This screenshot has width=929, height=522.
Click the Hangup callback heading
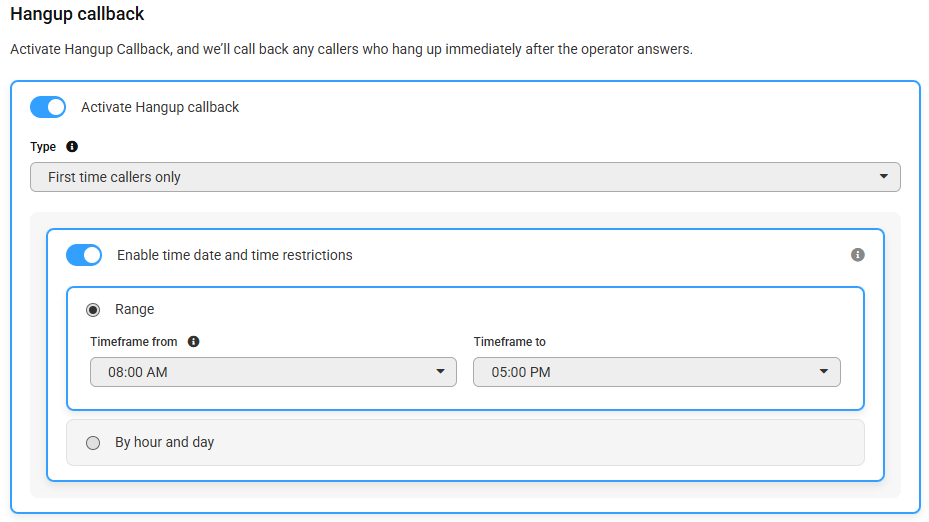77,14
